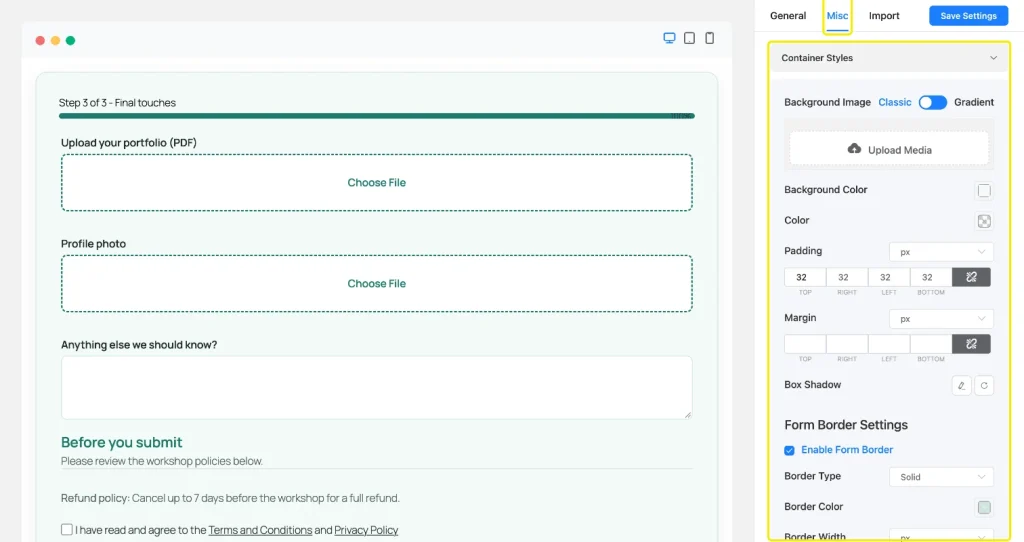Click 'Gradient' background option label

coord(974,103)
